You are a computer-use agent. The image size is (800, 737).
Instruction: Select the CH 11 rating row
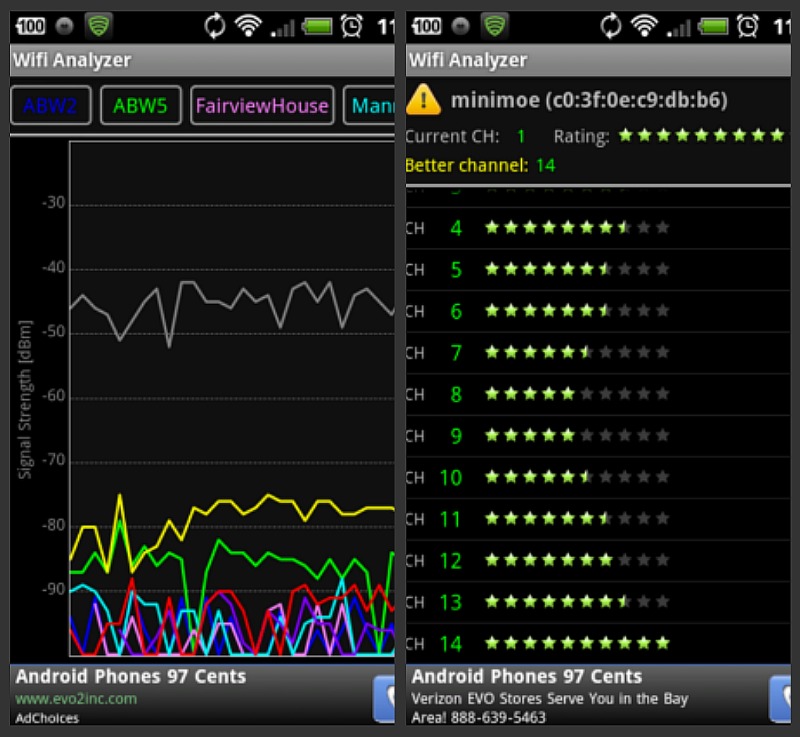pos(598,519)
